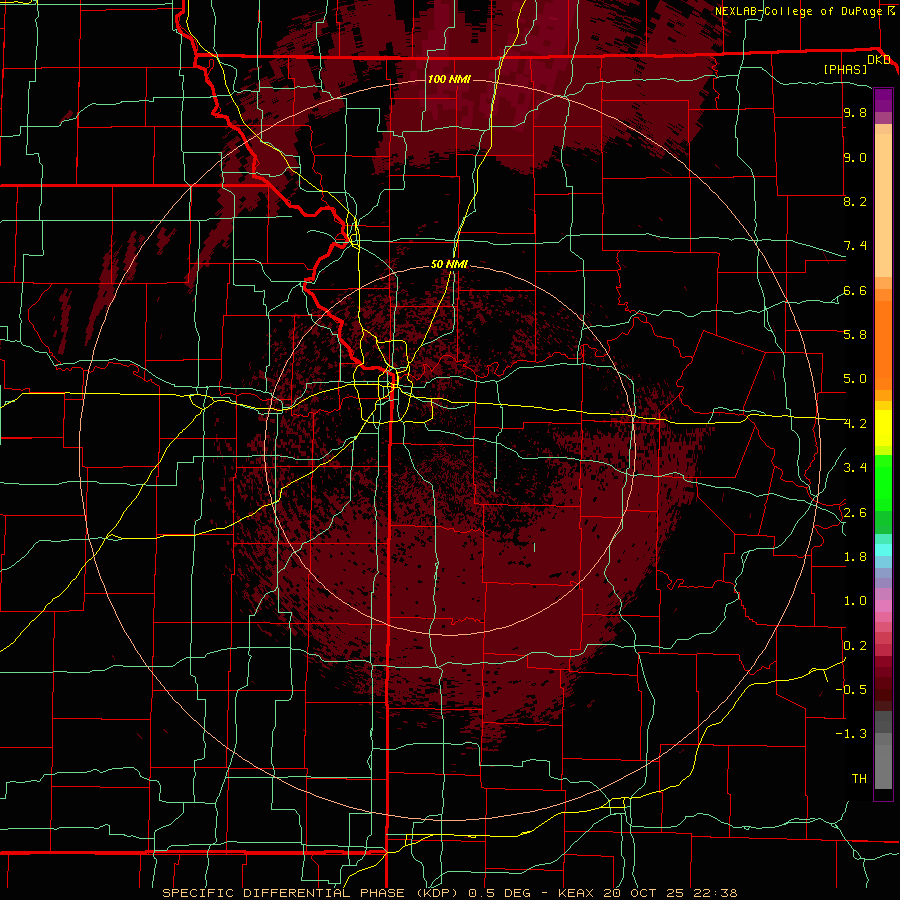Select the orange segment of the color bar
The height and width of the screenshot is (900, 900).
pyautogui.click(x=883, y=344)
